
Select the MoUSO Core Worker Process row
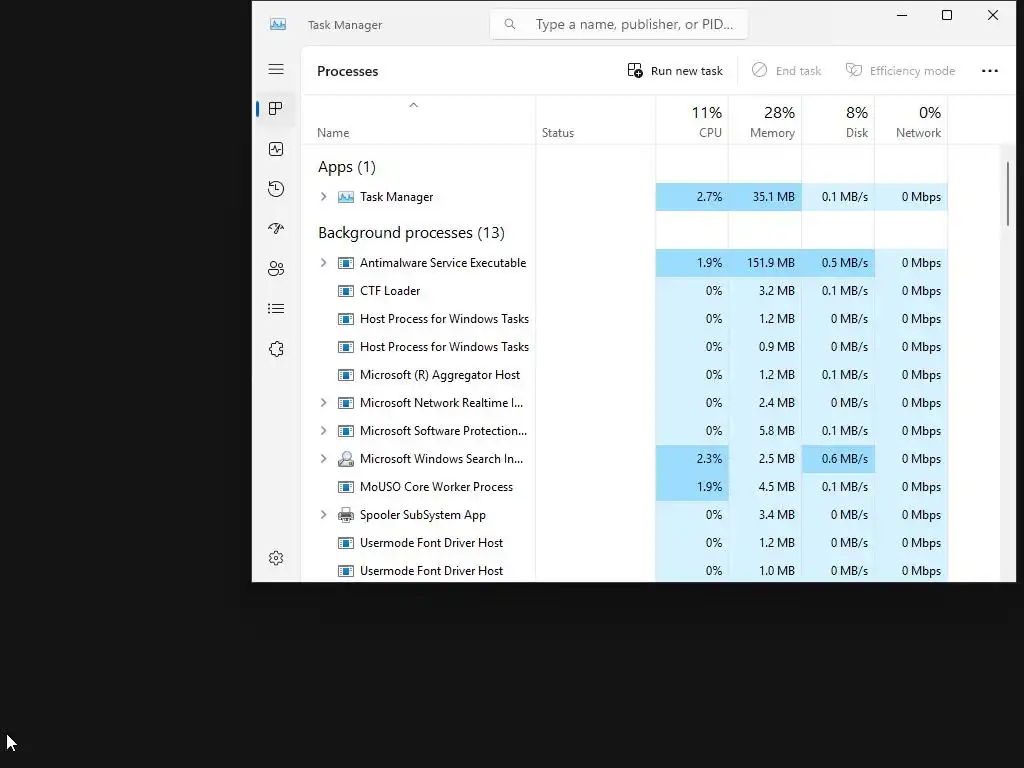625,487
